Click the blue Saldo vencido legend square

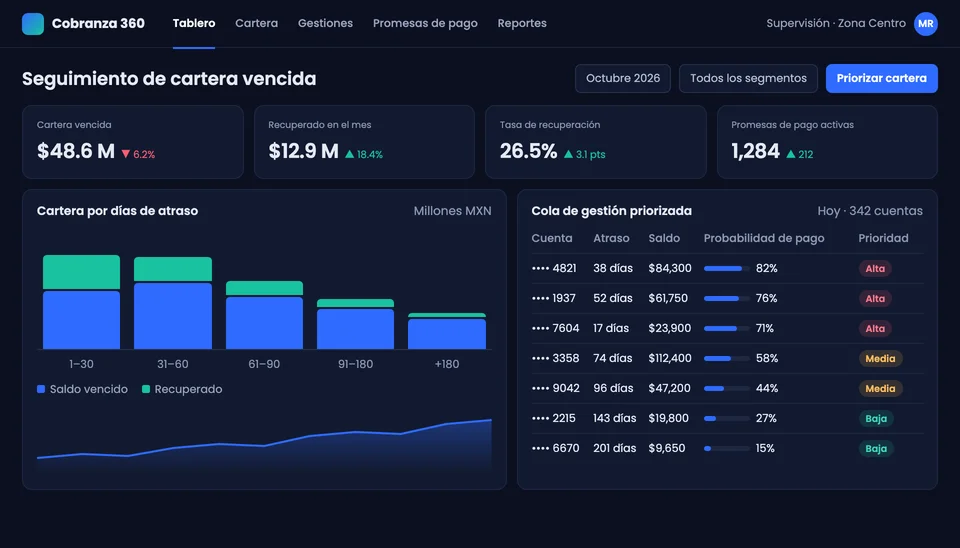(41, 389)
